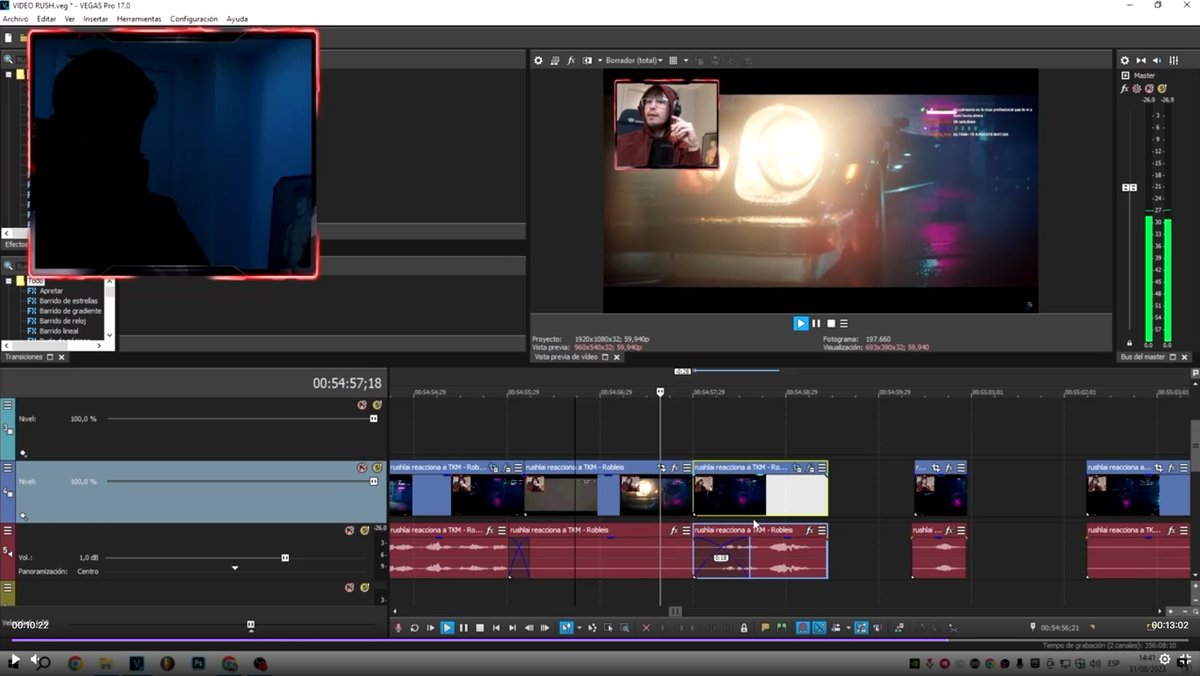Select Barrido de gradiente transition
Viewport: 1200px width, 676px height.
pyautogui.click(x=70, y=311)
